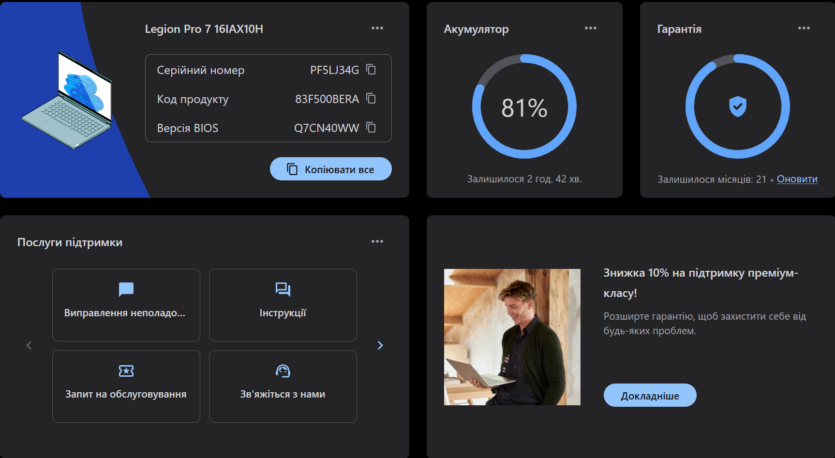Copy the BIOS version Q7CN40WW
The image size is (835, 458).
(x=371, y=127)
